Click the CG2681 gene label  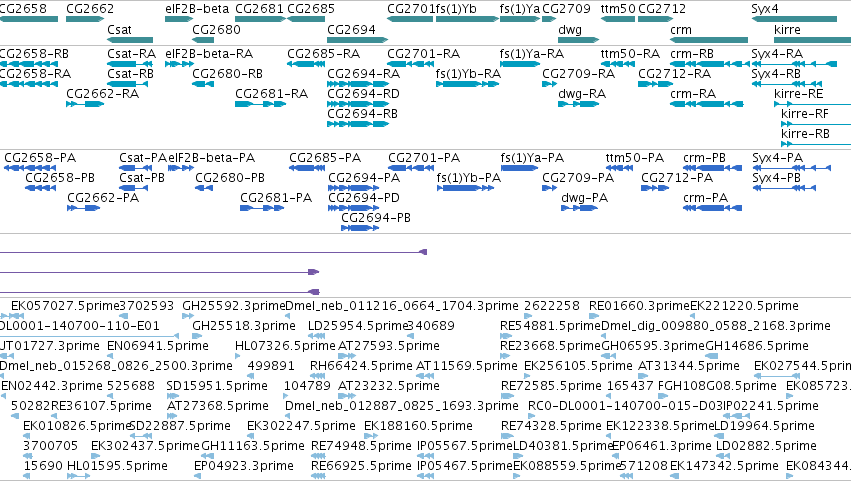(259, 9)
